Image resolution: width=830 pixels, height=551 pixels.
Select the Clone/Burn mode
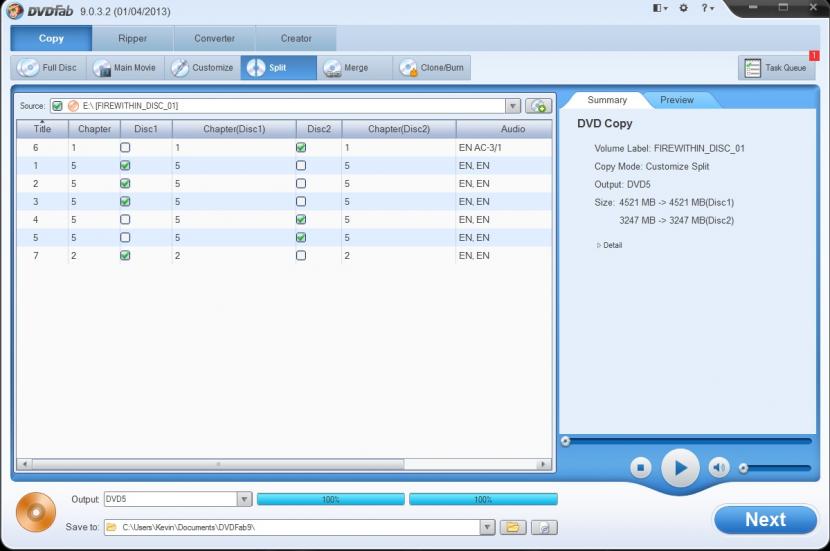(431, 68)
